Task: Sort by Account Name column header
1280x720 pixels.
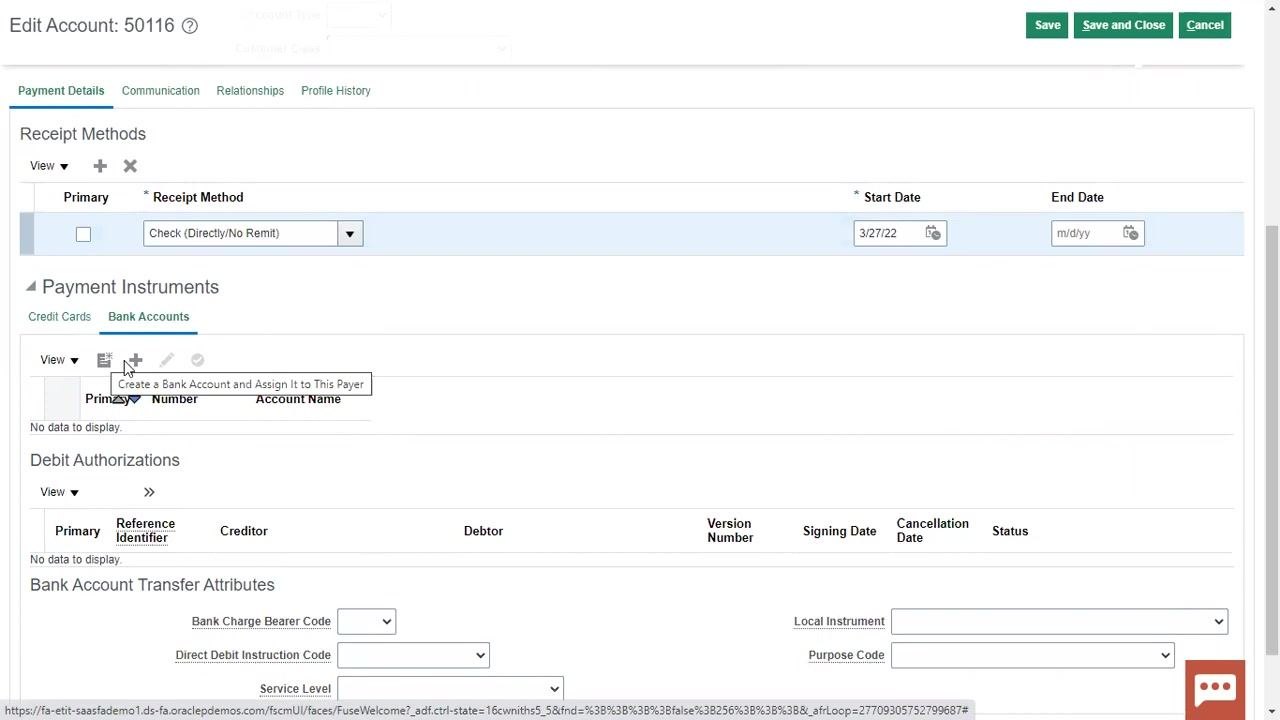Action: (x=298, y=399)
